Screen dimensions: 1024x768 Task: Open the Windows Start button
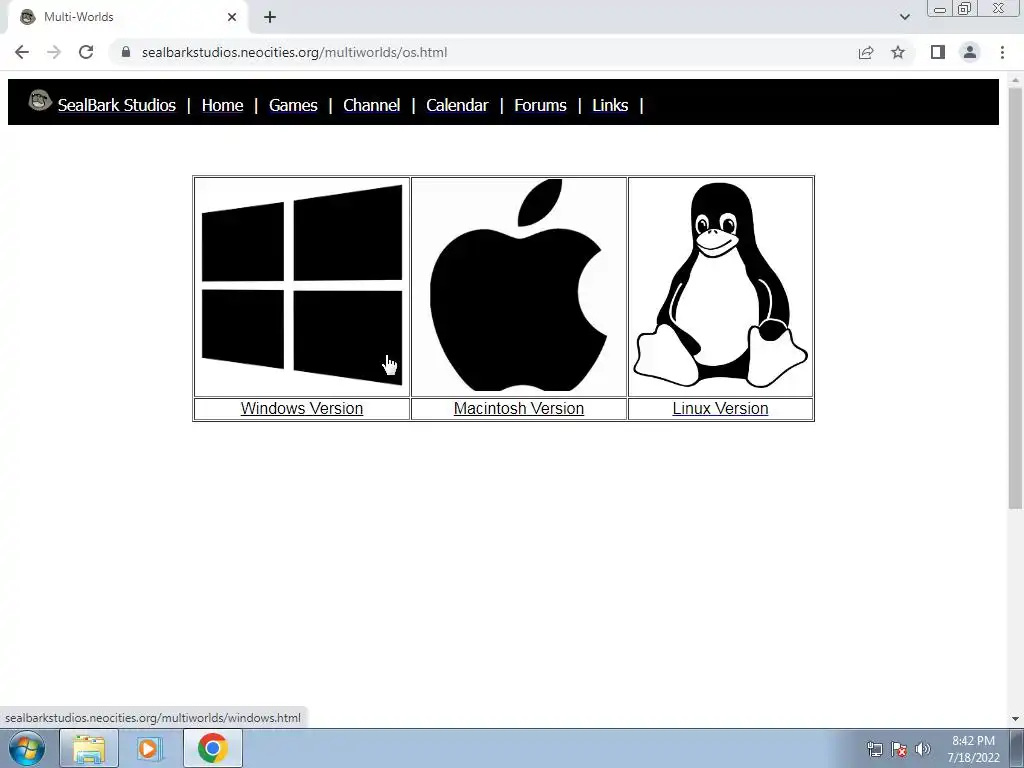coord(27,748)
